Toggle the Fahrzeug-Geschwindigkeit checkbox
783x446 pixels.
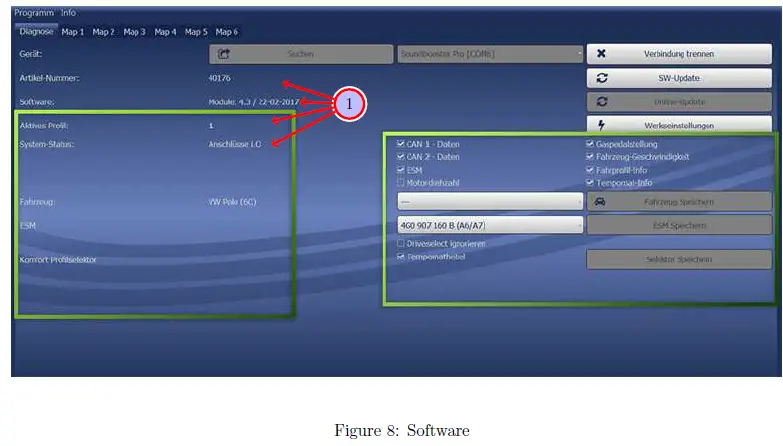(x=590, y=157)
